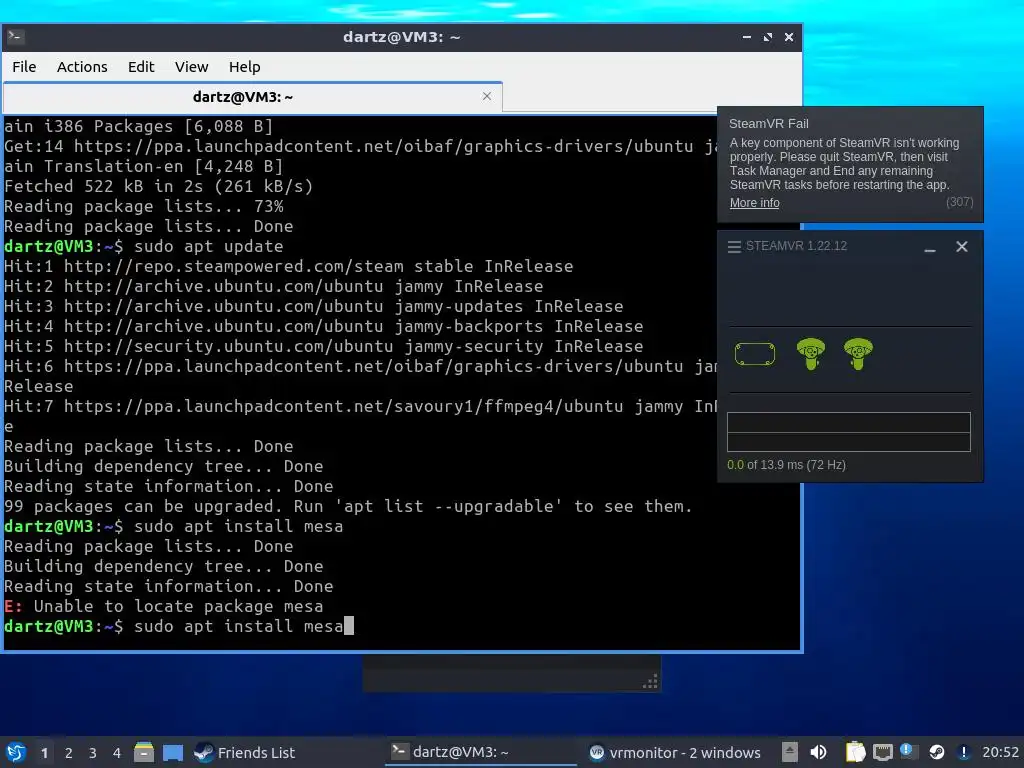Image resolution: width=1024 pixels, height=768 pixels.
Task: Open the terminal Edit menu
Action: (x=140, y=67)
